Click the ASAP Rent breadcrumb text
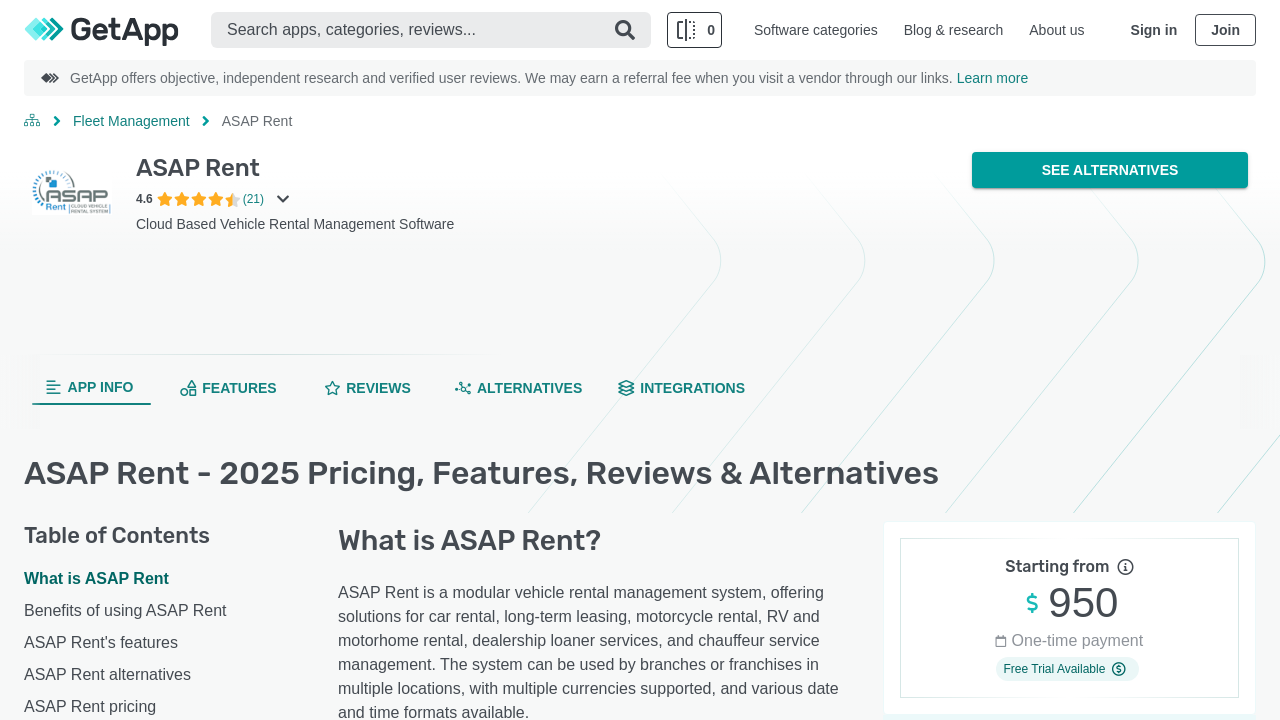Screen dimensions: 1280x720 257,121
